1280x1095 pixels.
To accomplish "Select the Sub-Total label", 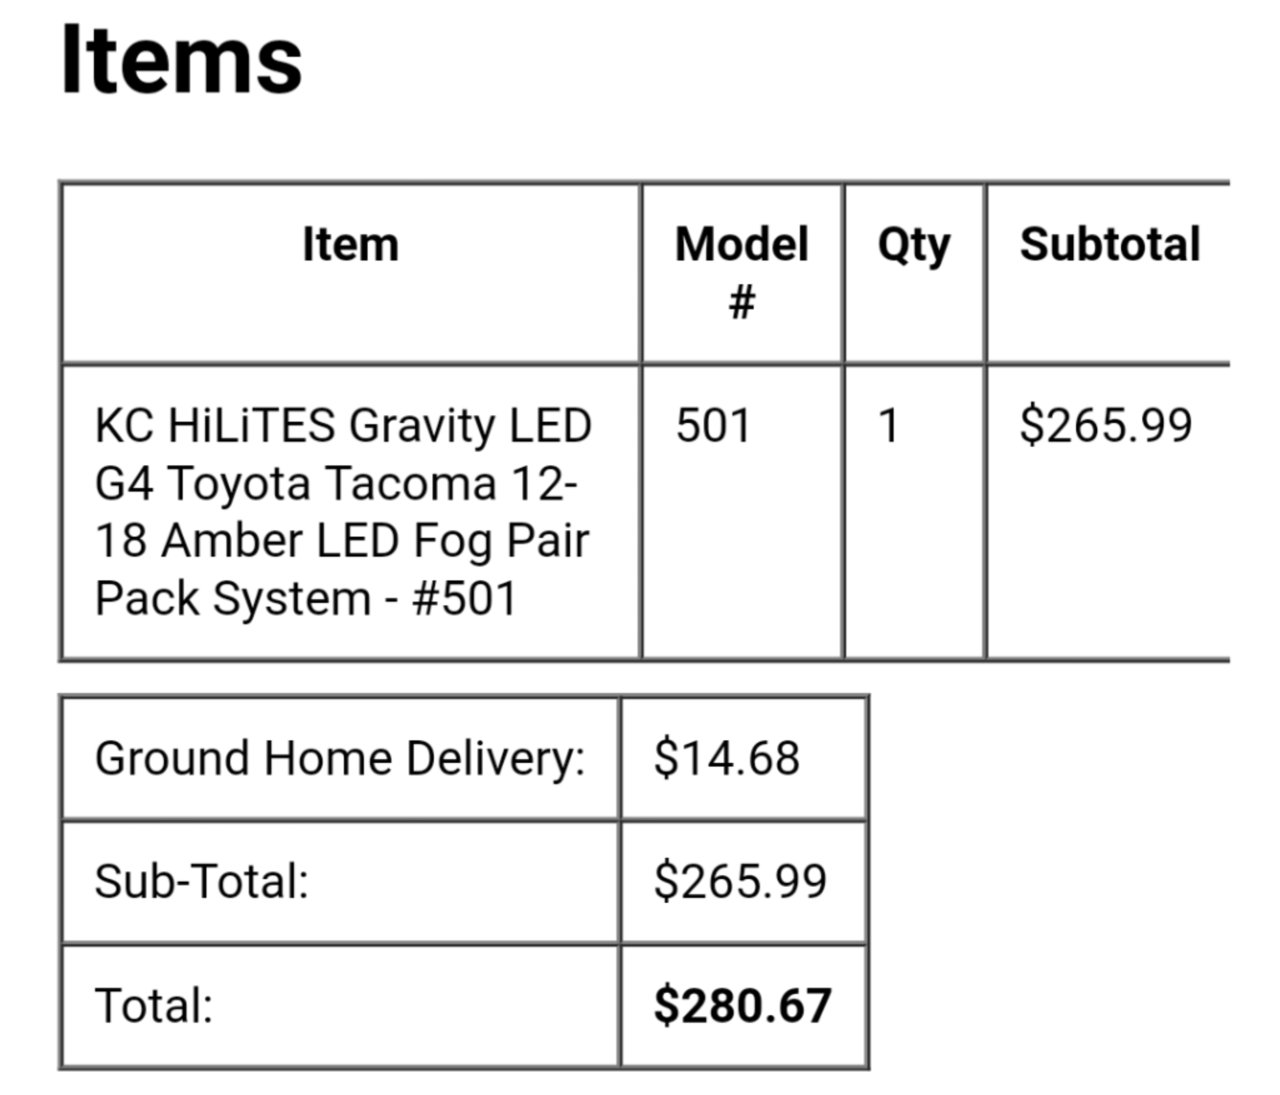I will click(201, 881).
